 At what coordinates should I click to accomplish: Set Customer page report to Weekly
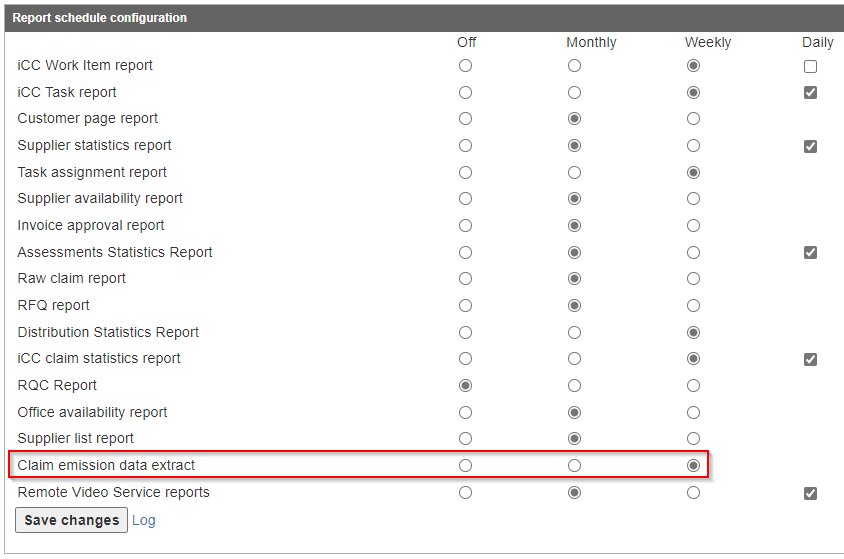pyautogui.click(x=693, y=119)
